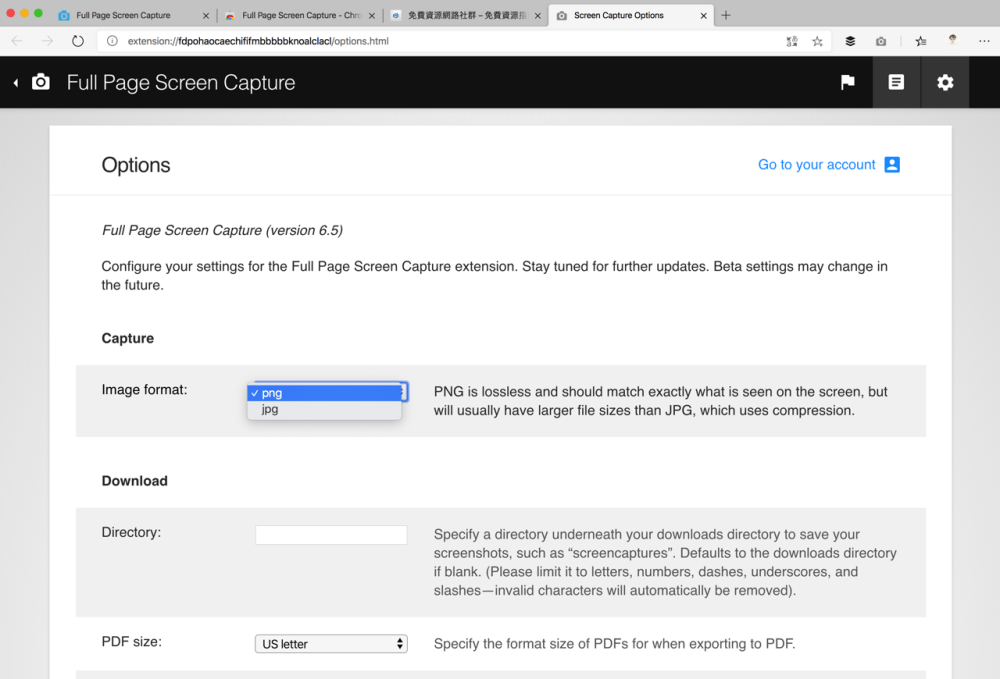Click the back arrow in the extension header

[x=16, y=83]
